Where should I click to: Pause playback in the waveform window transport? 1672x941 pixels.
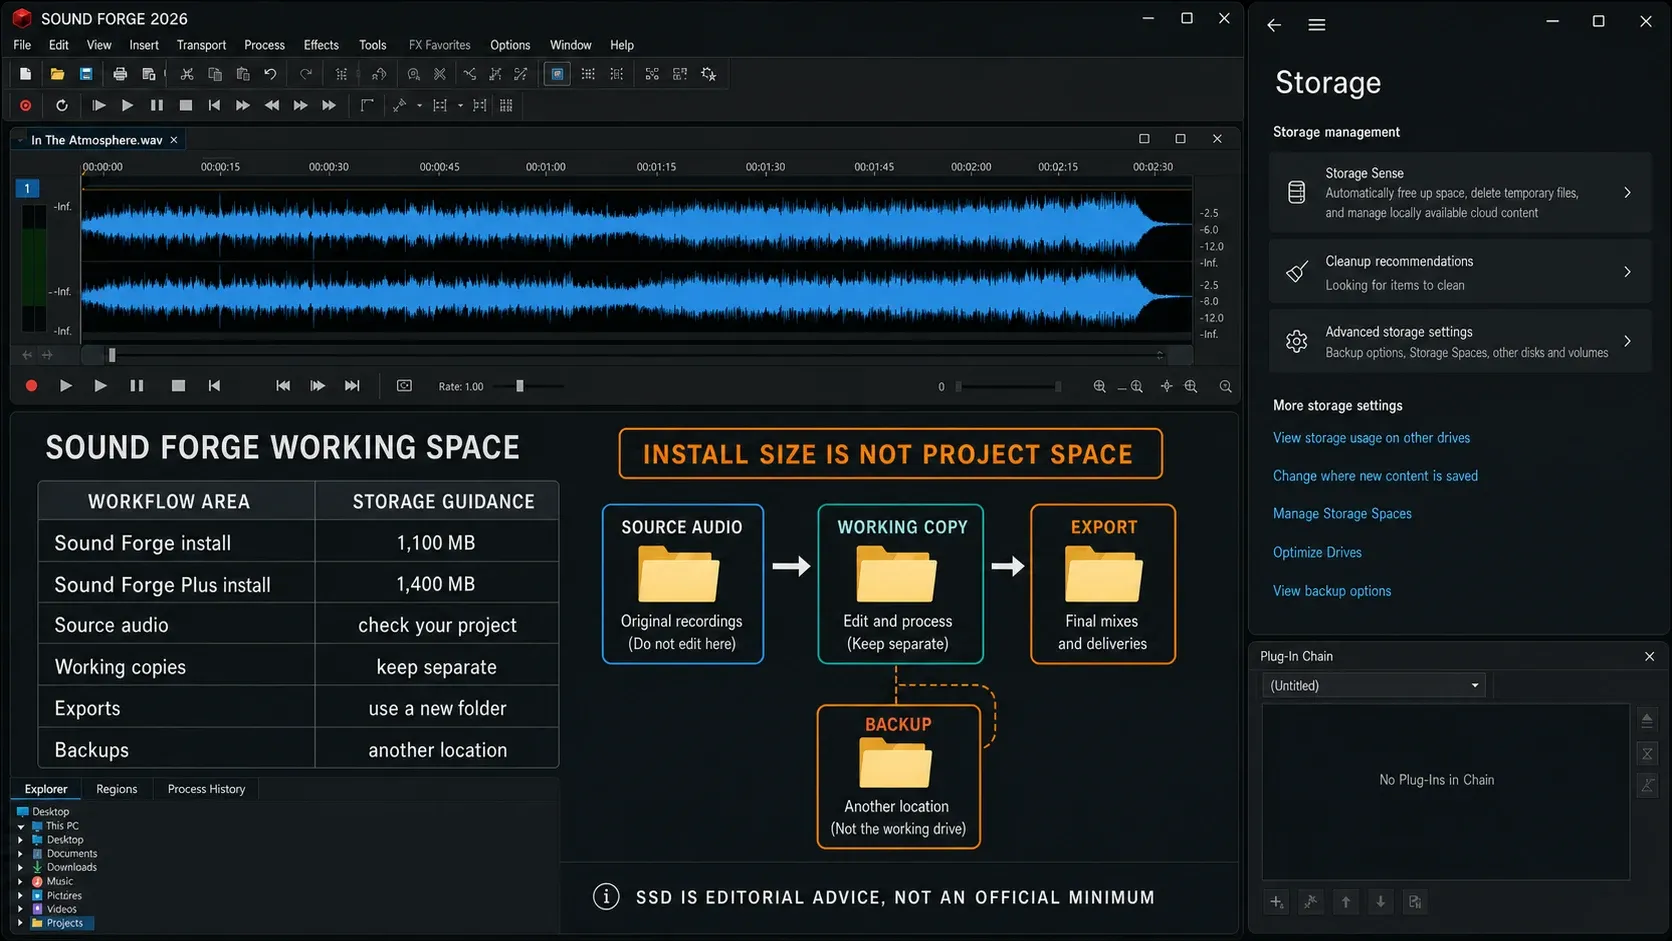pyautogui.click(x=137, y=386)
